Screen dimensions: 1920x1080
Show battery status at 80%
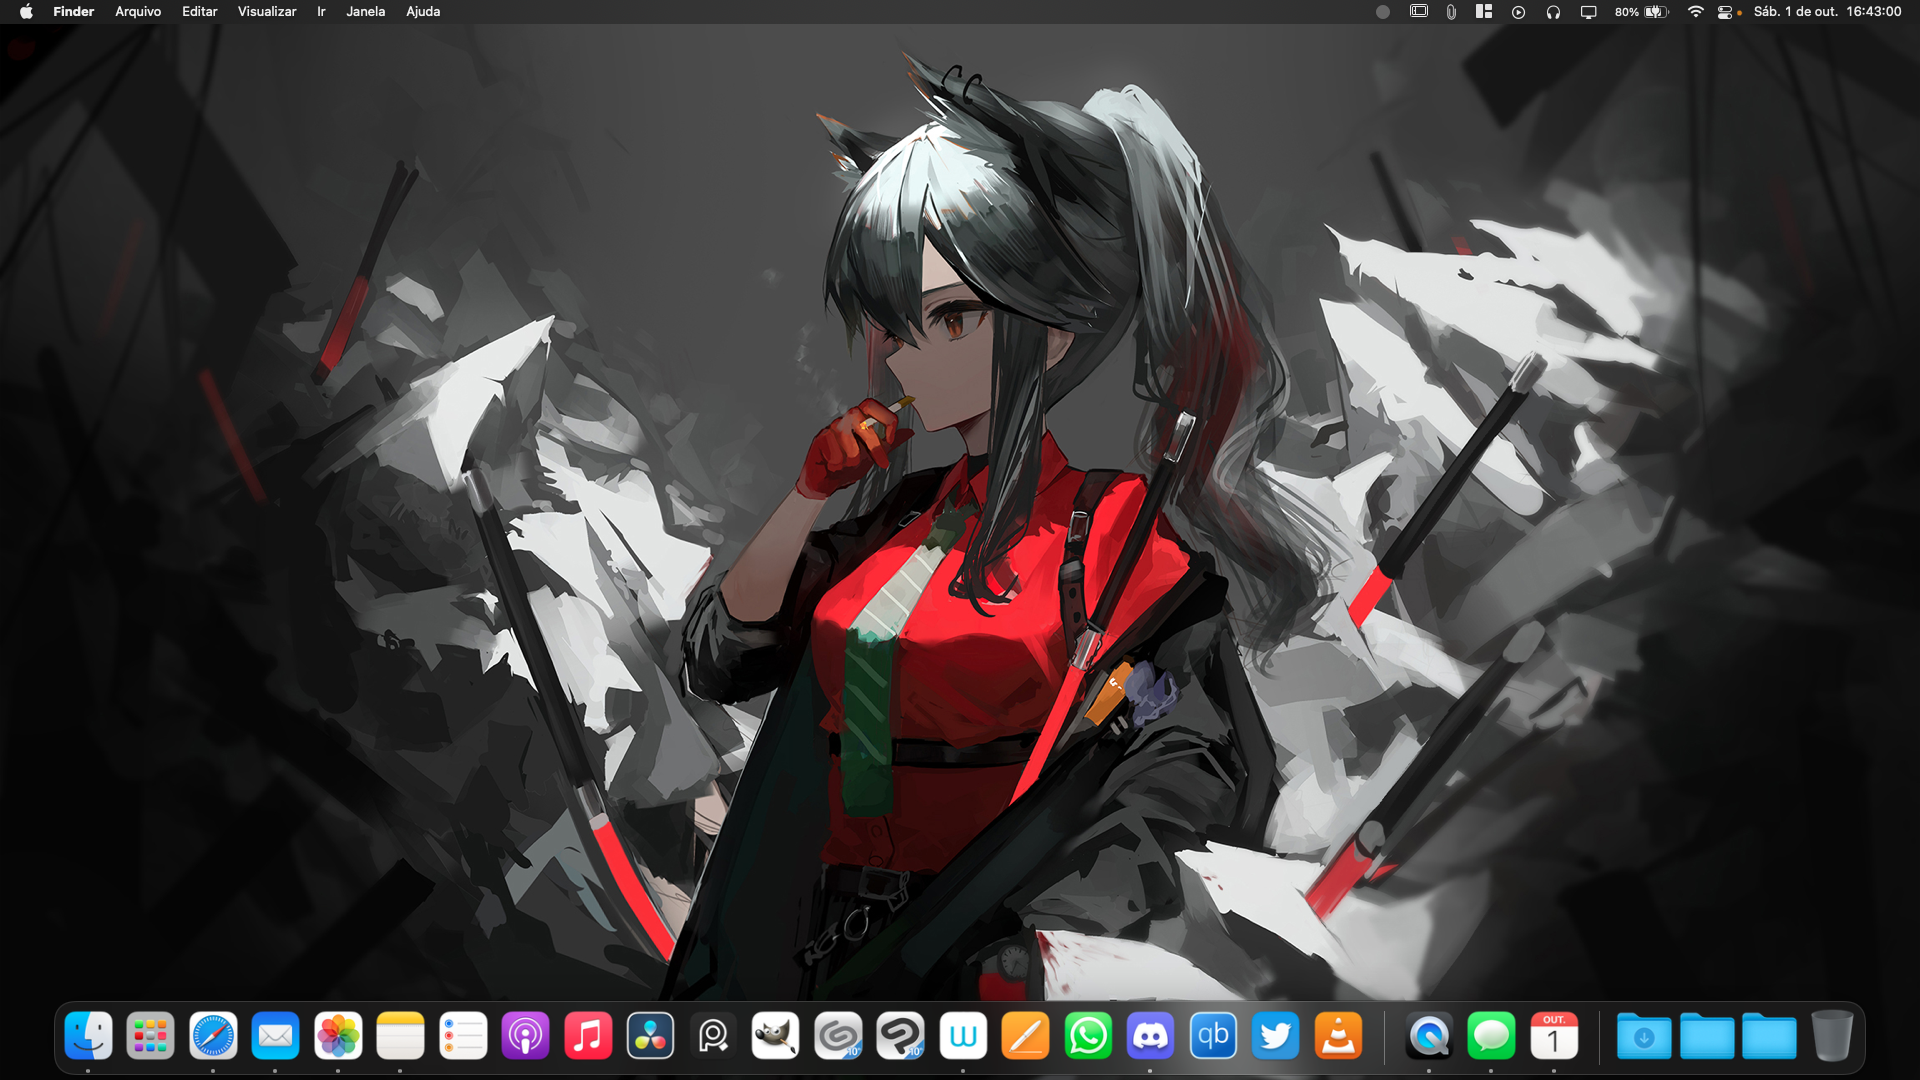tap(1641, 12)
